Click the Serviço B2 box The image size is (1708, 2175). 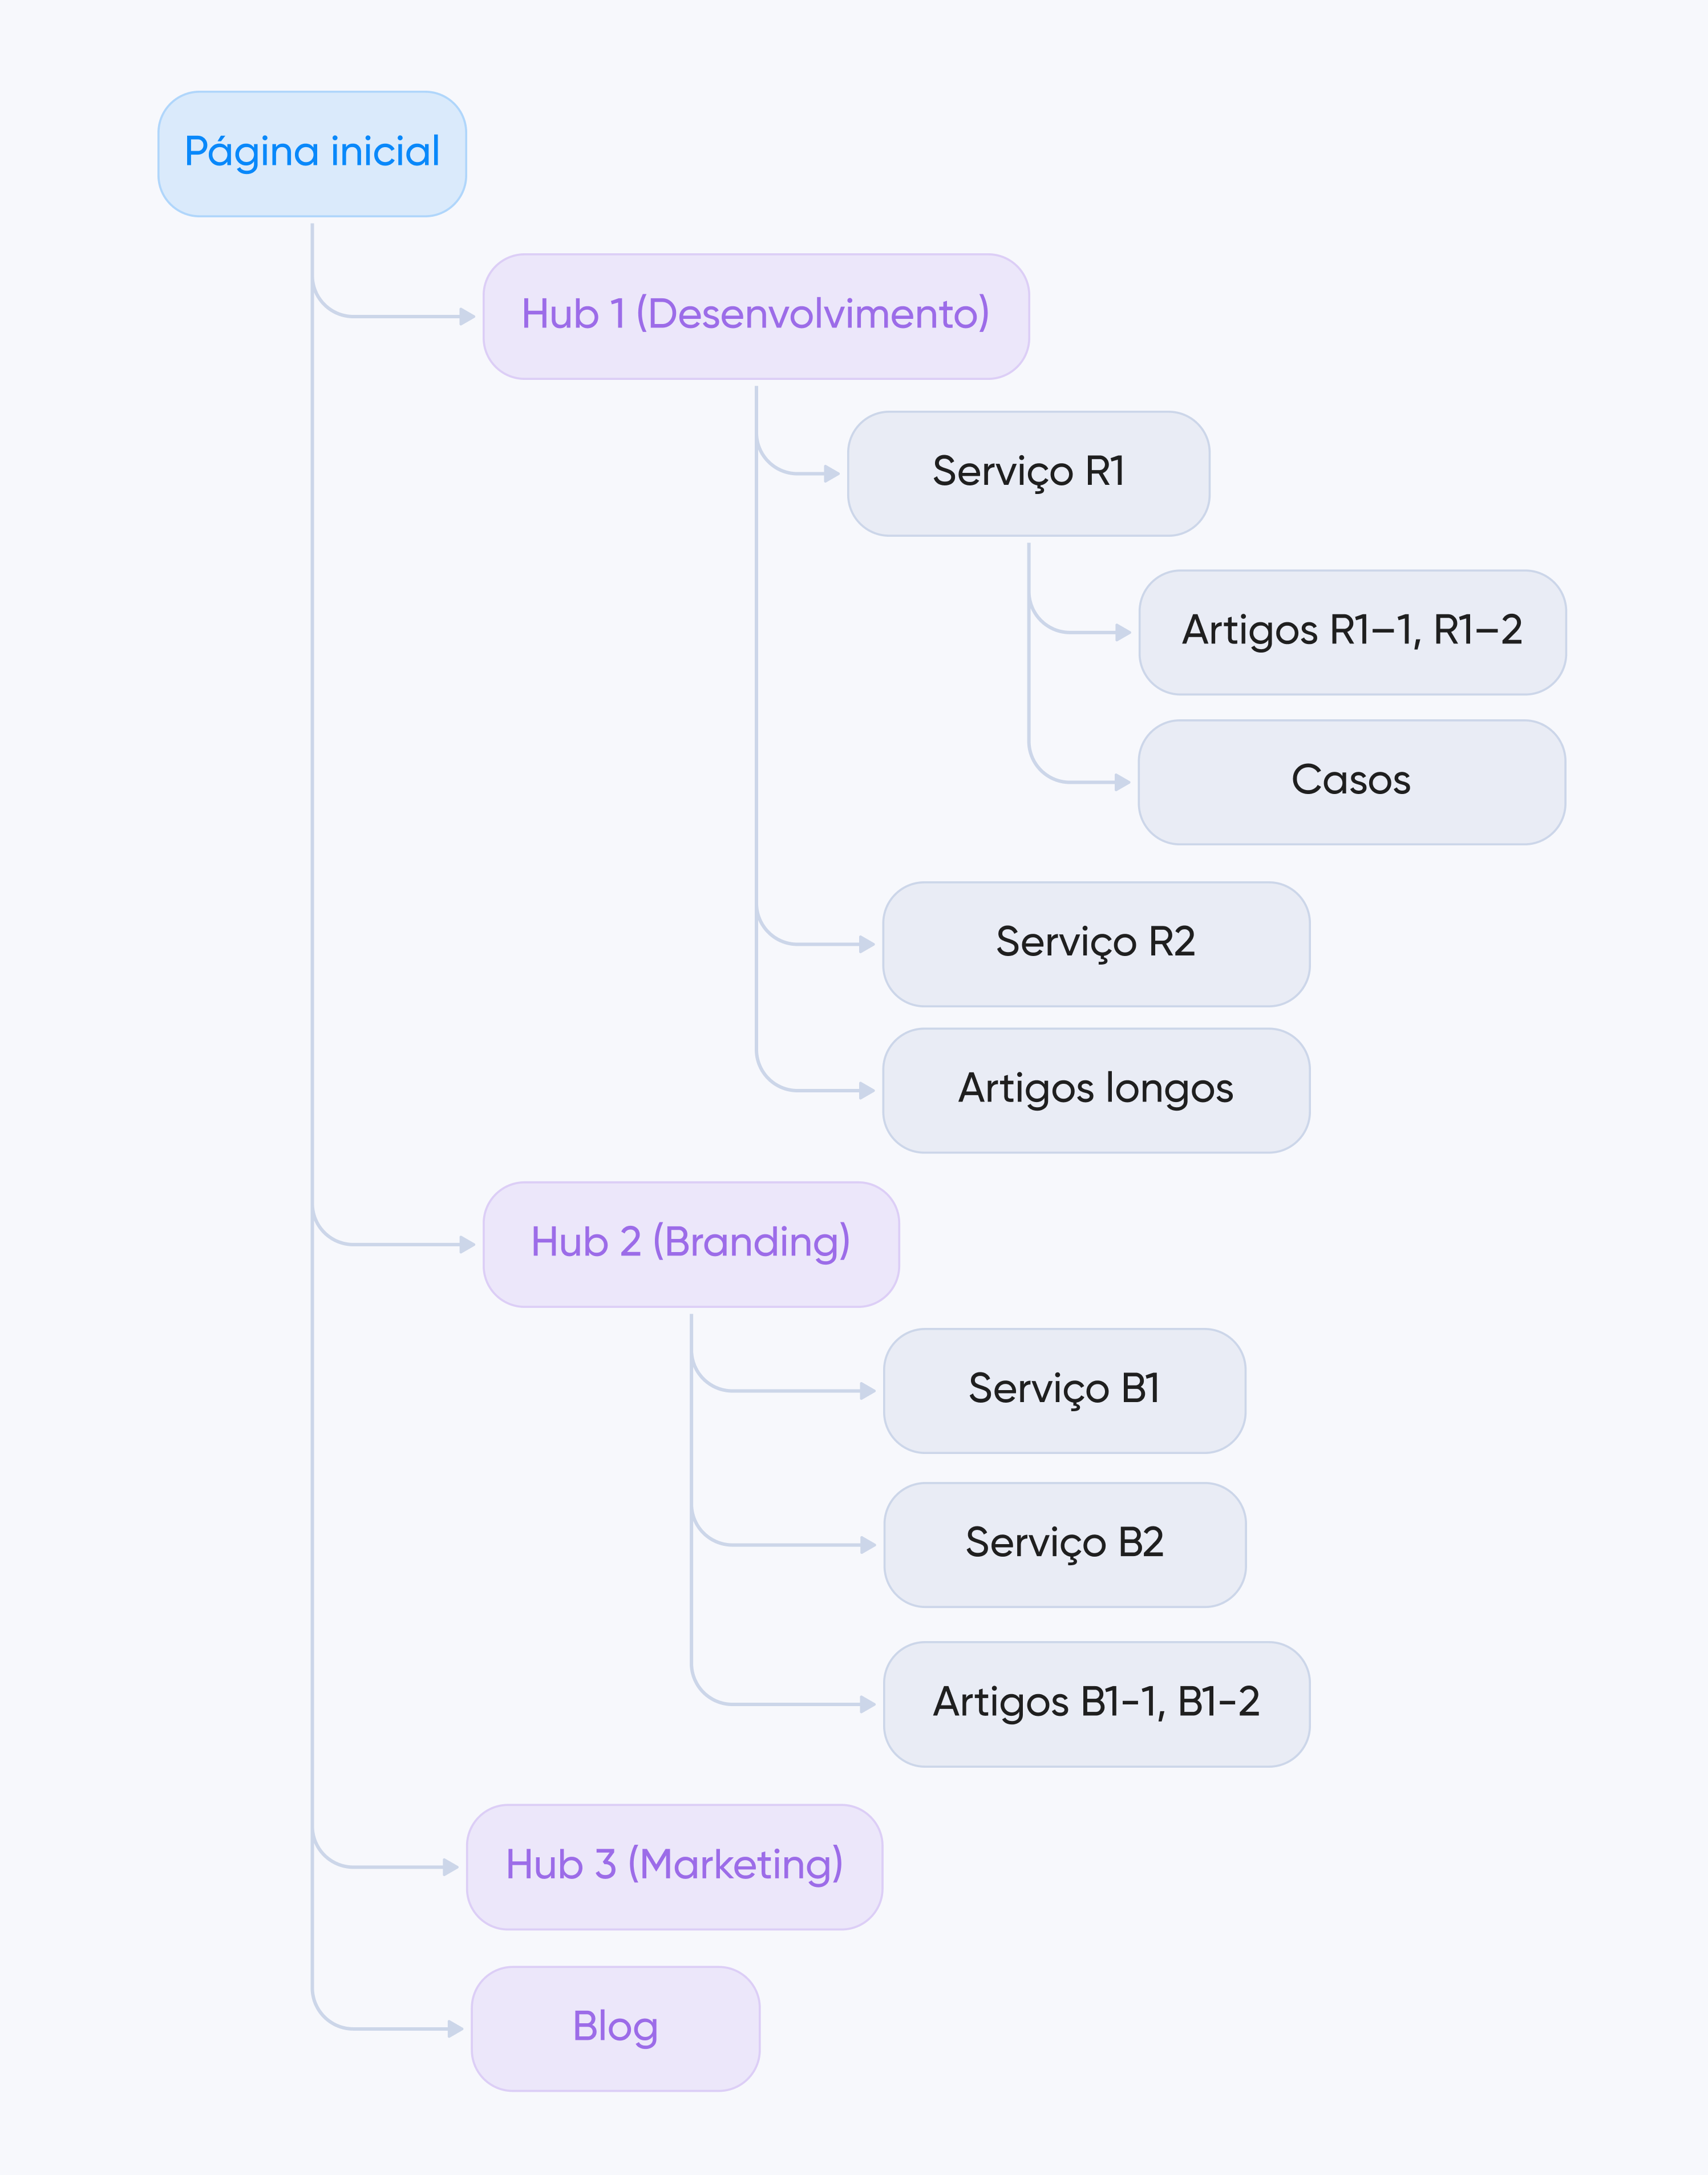(x=1064, y=1544)
